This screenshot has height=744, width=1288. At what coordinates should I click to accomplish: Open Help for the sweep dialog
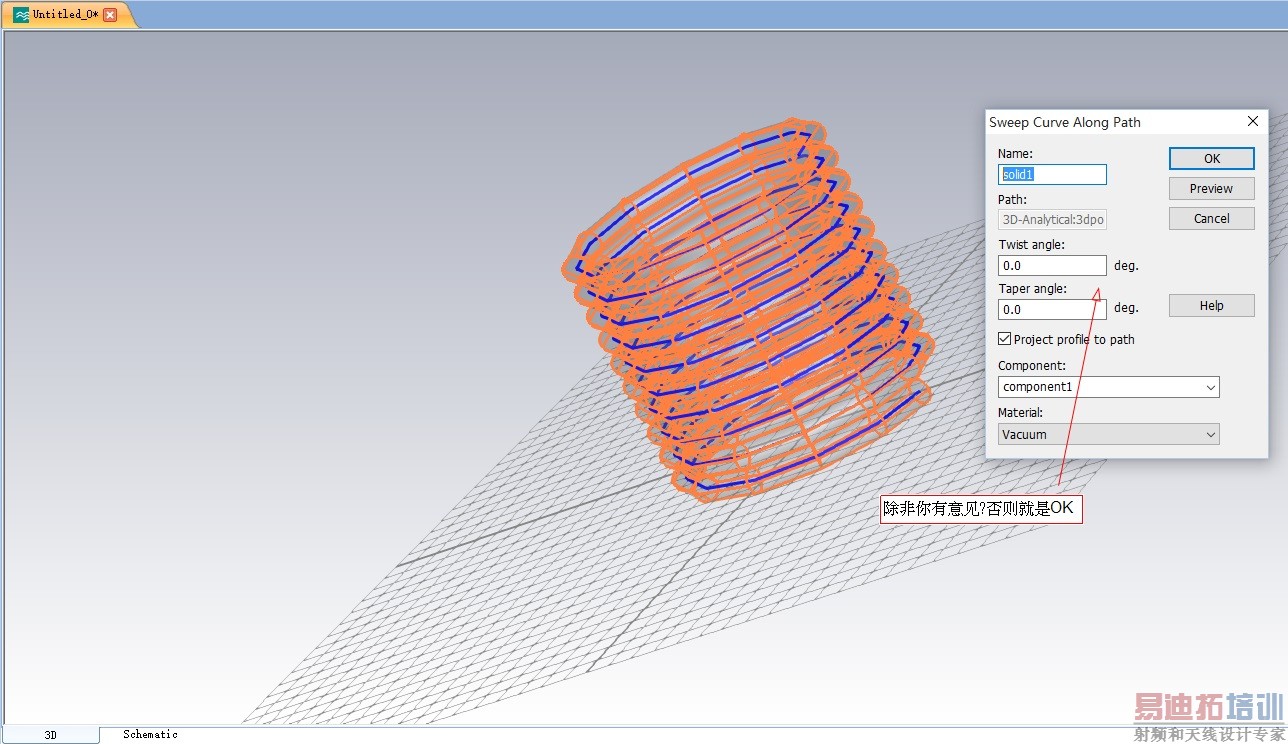(x=1211, y=306)
